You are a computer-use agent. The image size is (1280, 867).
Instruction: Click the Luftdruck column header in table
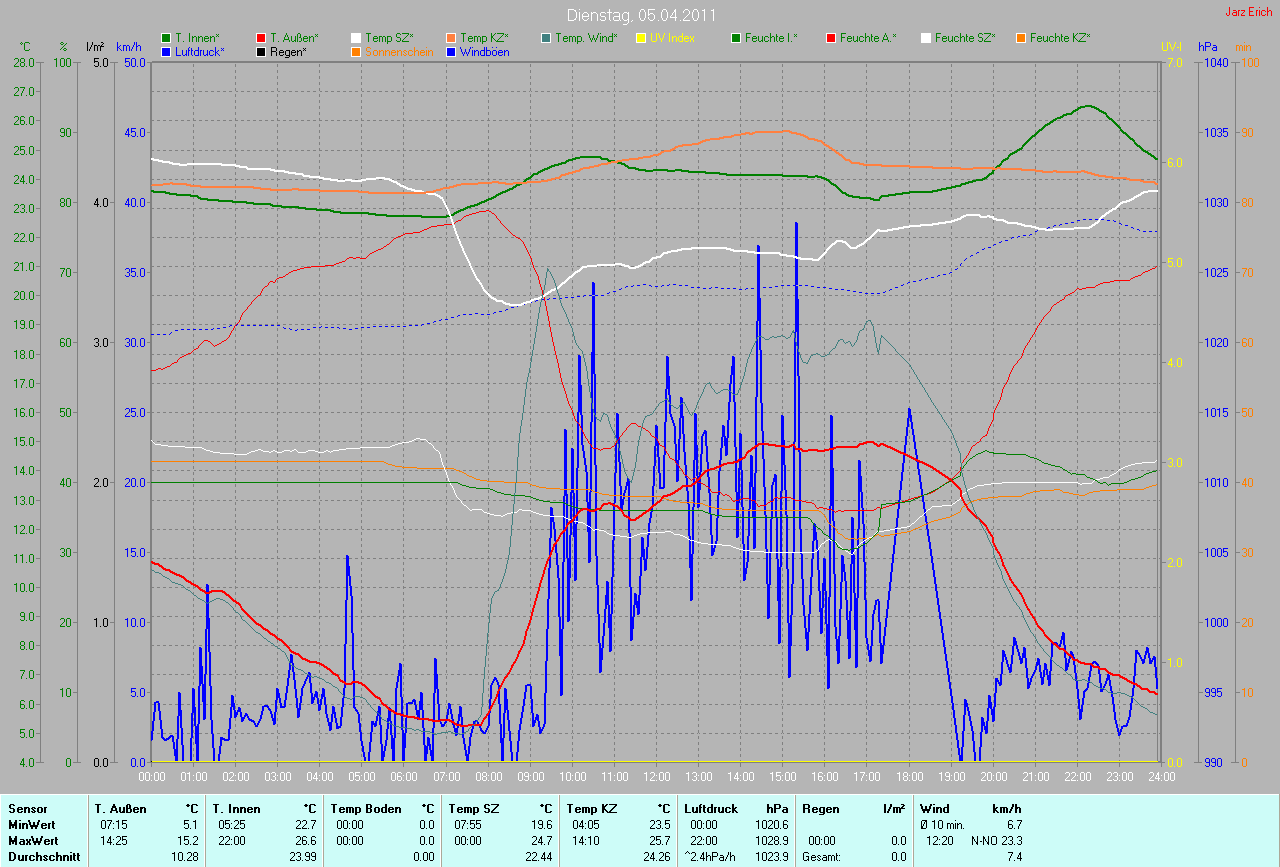(710, 809)
